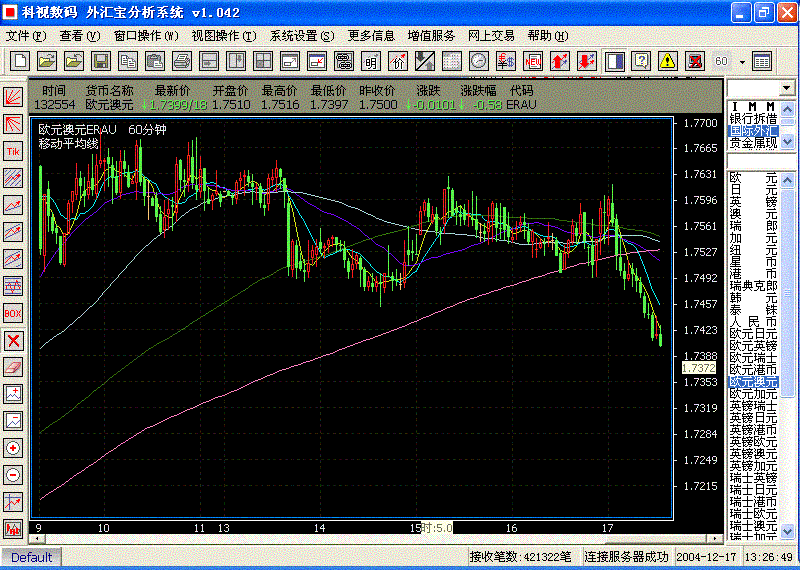800x570 pixels.
Task: Toggle the side panel split-view toolbar button
Action: (x=615, y=61)
